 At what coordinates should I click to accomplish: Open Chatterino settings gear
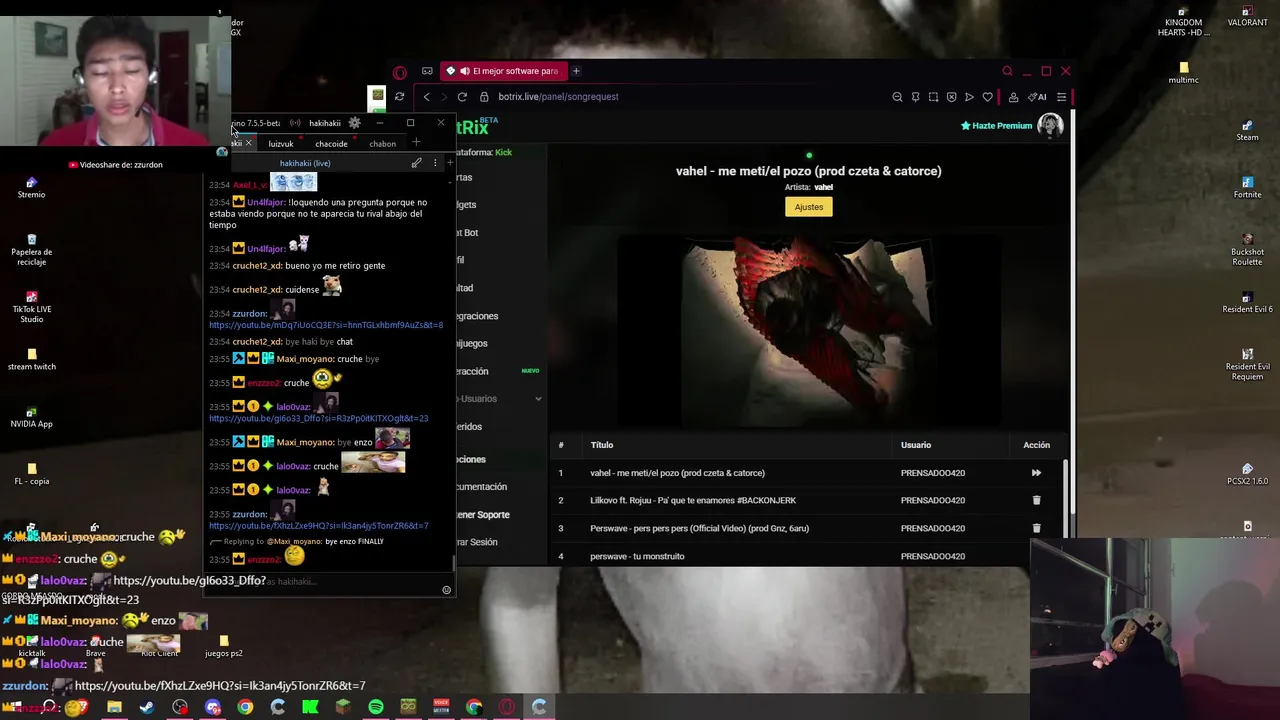click(x=354, y=123)
